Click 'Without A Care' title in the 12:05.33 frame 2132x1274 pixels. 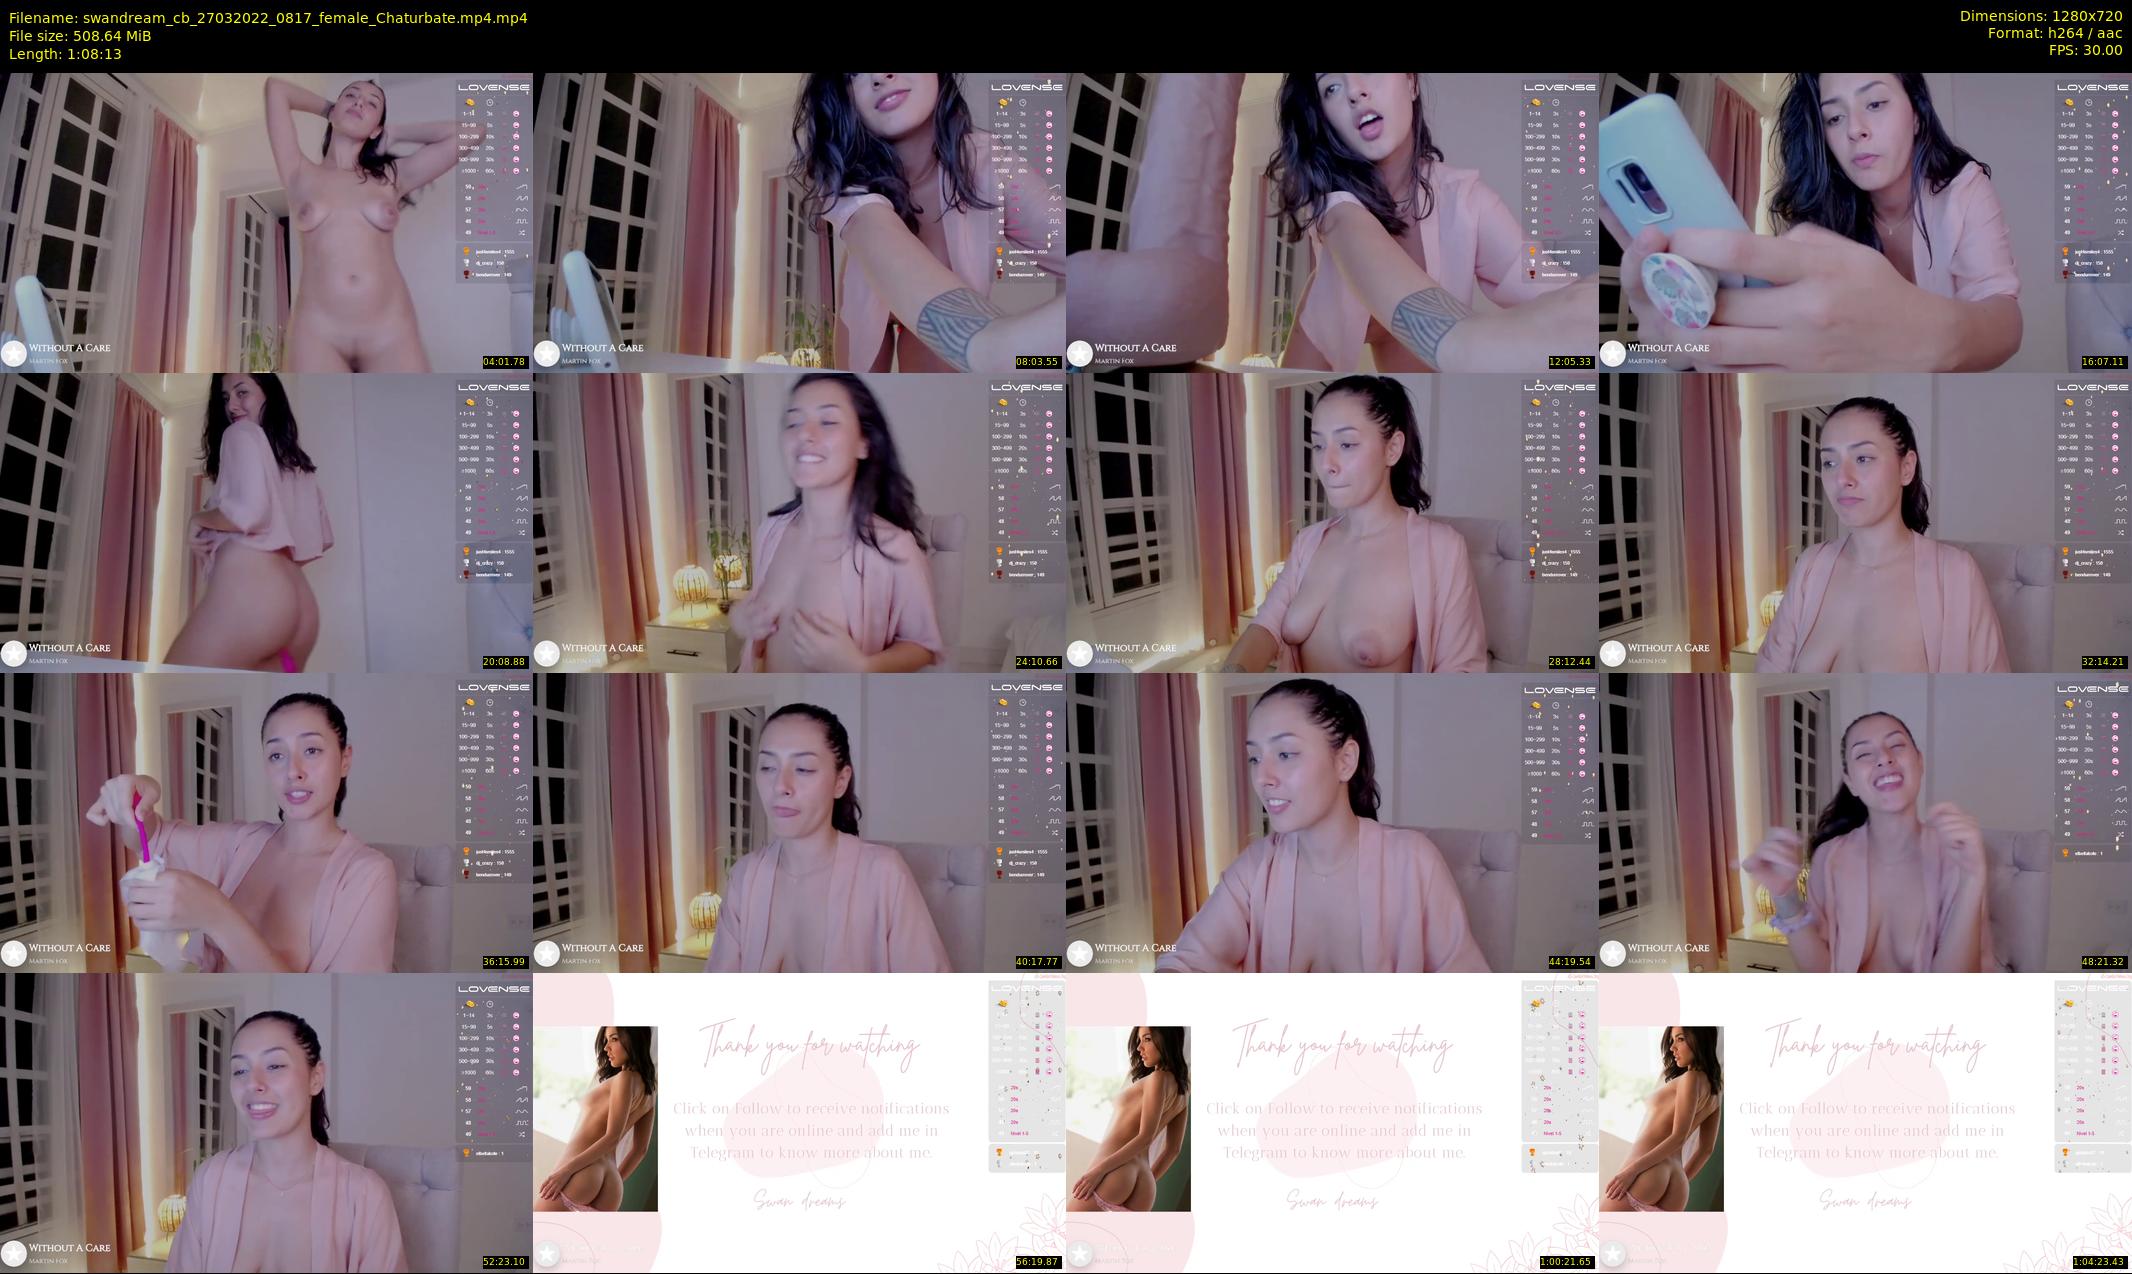pyautogui.click(x=1135, y=348)
